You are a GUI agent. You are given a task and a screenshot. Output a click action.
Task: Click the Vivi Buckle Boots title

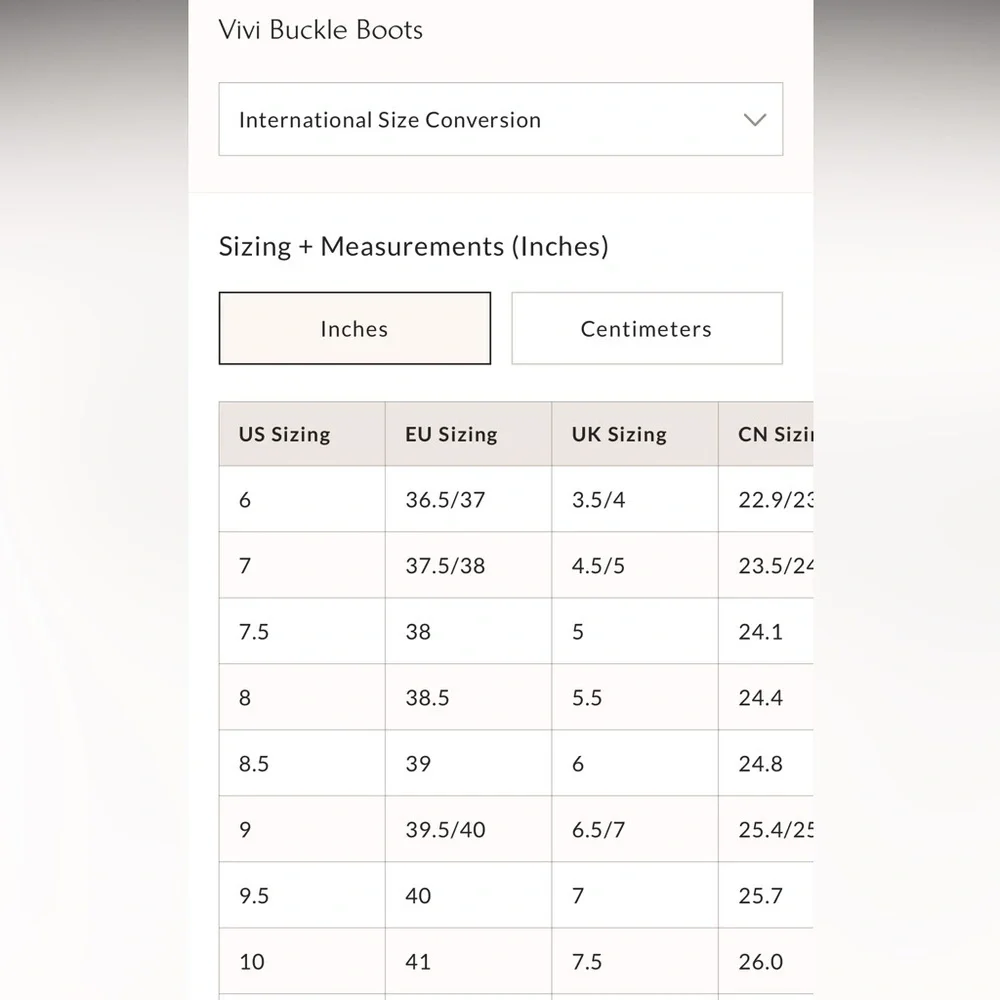point(321,30)
